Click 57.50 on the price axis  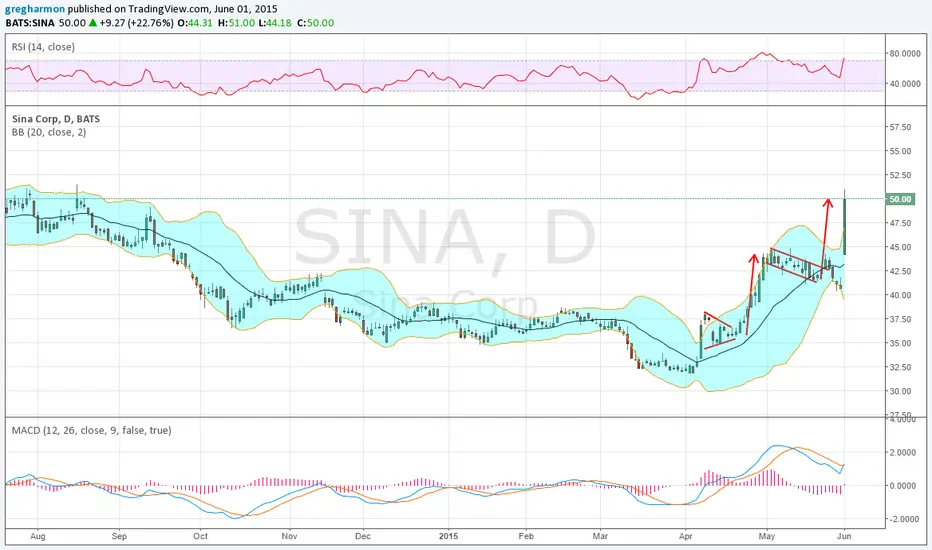click(x=900, y=127)
